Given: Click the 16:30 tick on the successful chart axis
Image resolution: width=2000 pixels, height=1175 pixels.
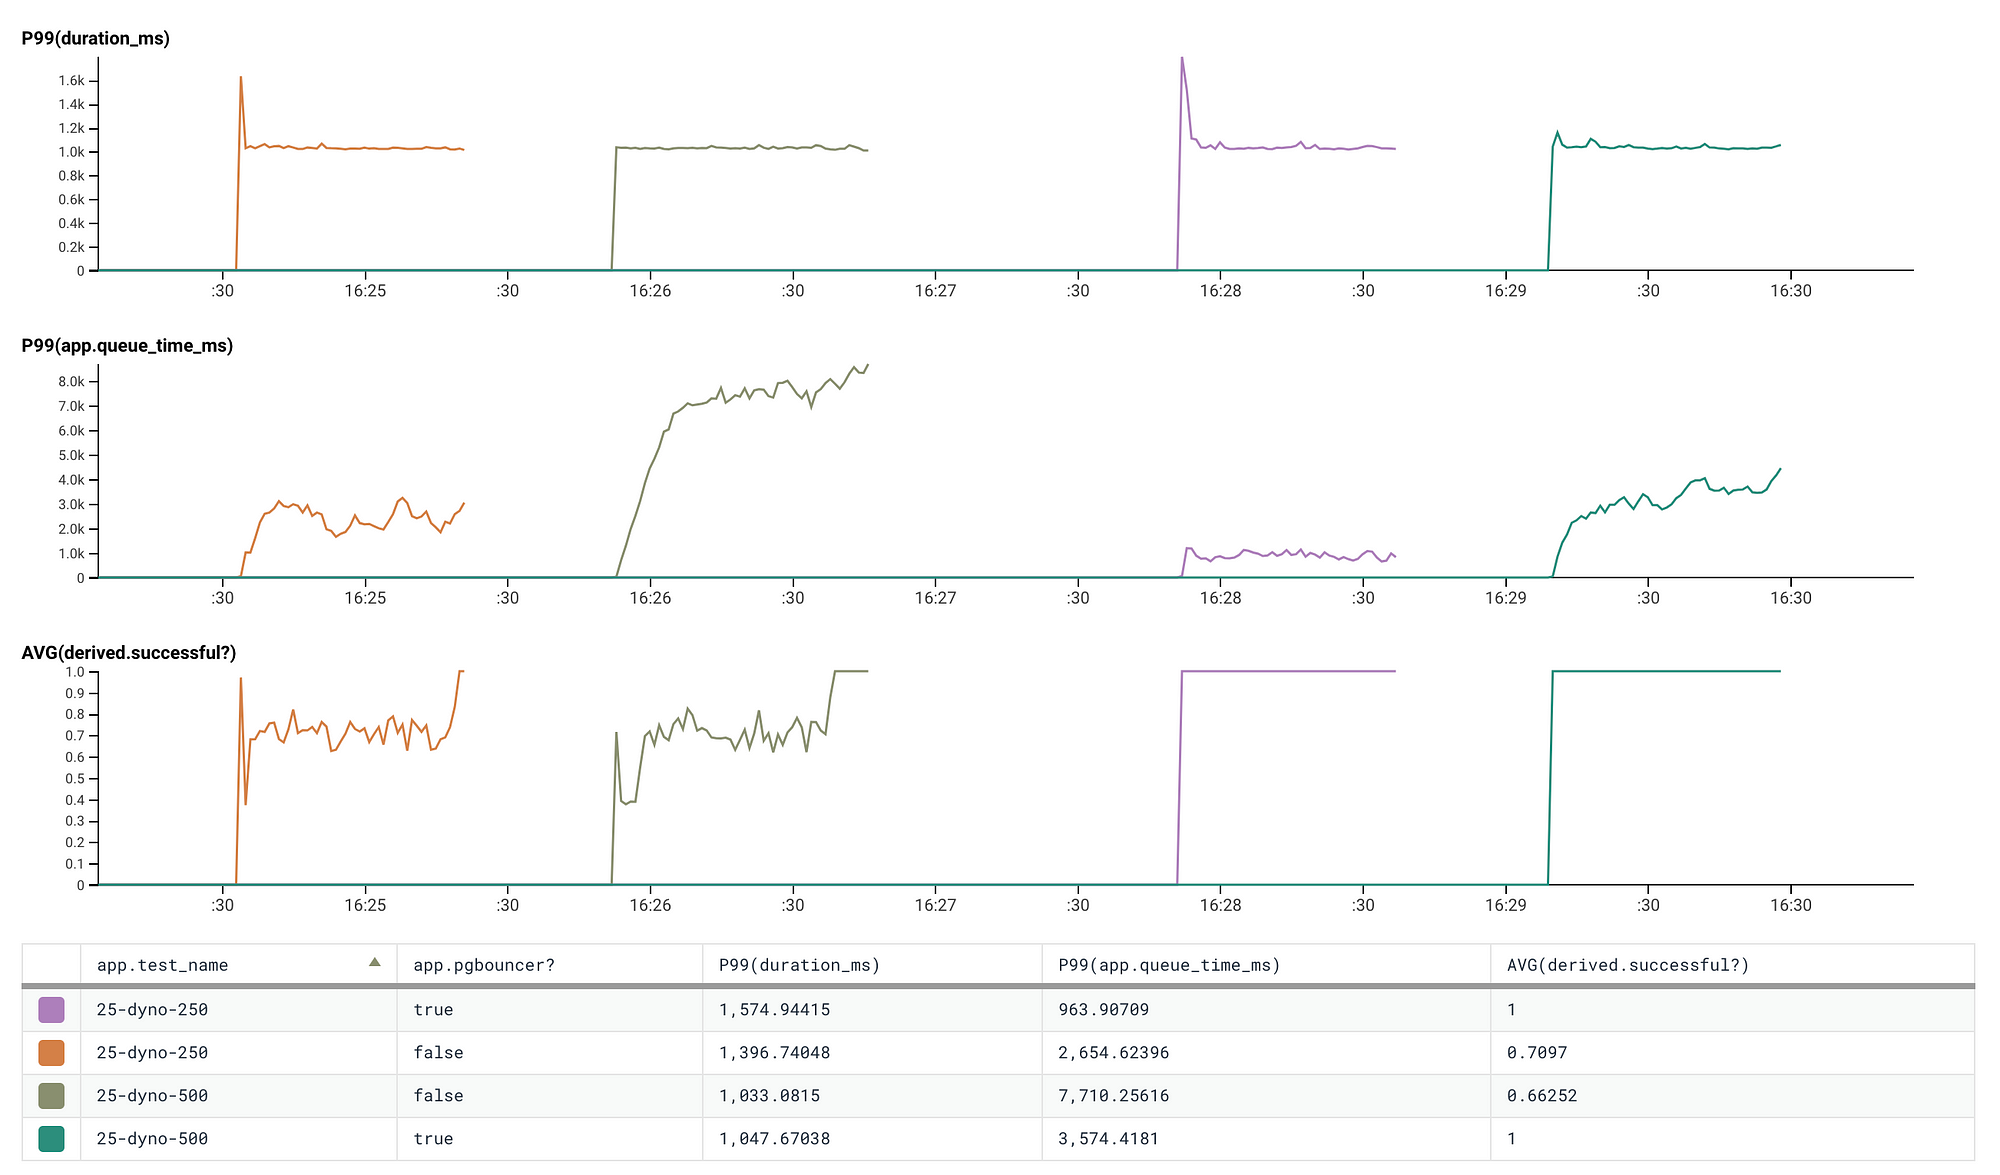Looking at the screenshot, I should 1790,905.
